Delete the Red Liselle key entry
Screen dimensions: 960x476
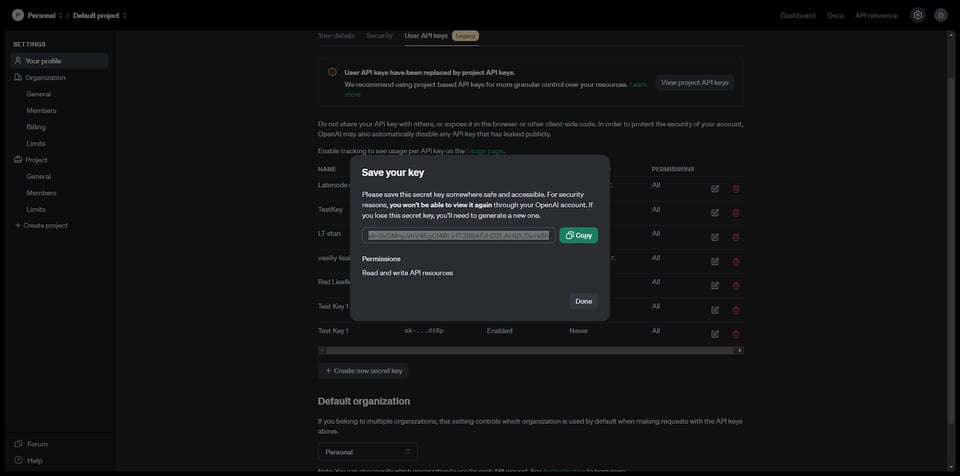[736, 285]
